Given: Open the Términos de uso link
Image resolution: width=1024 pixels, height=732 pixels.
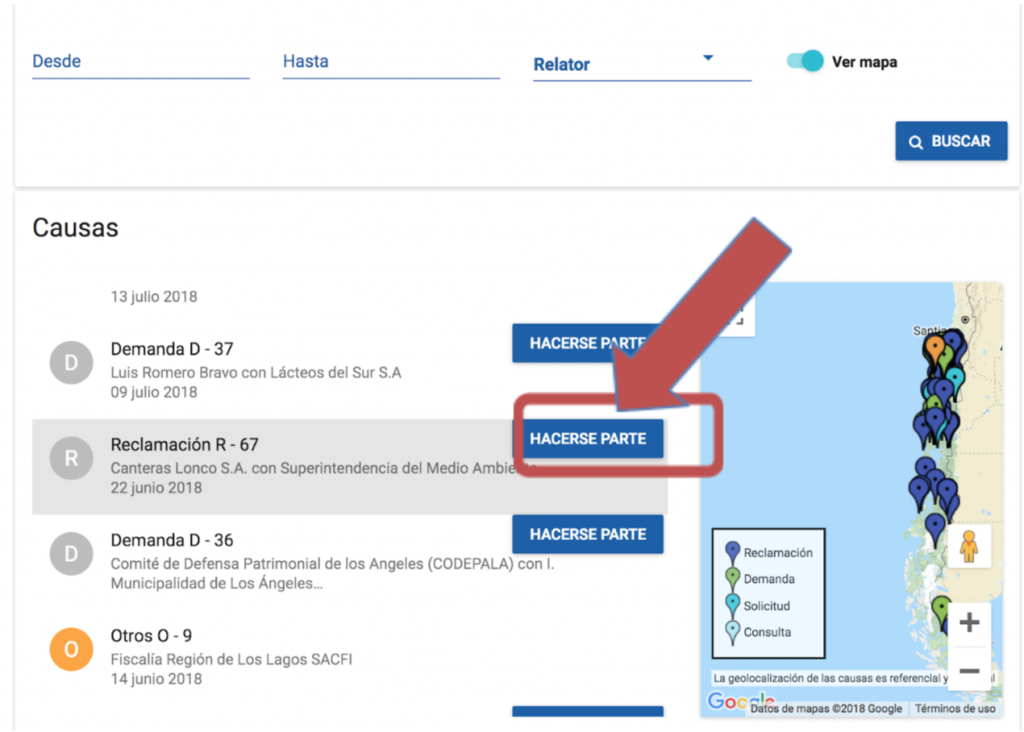Looking at the screenshot, I should [x=954, y=709].
